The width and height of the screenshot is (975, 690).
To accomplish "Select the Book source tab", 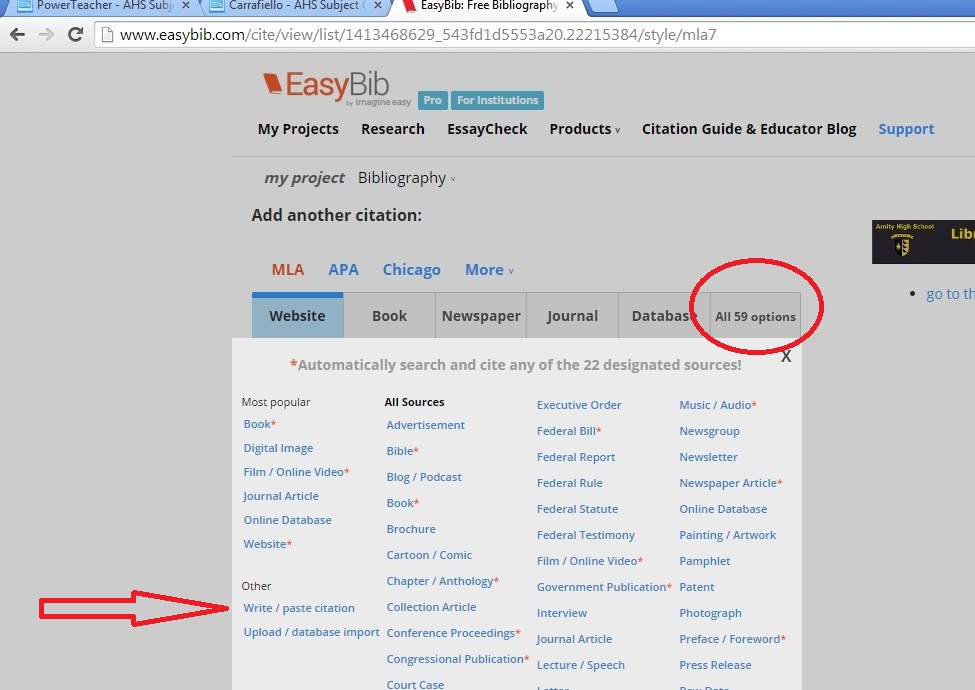I will 389,316.
